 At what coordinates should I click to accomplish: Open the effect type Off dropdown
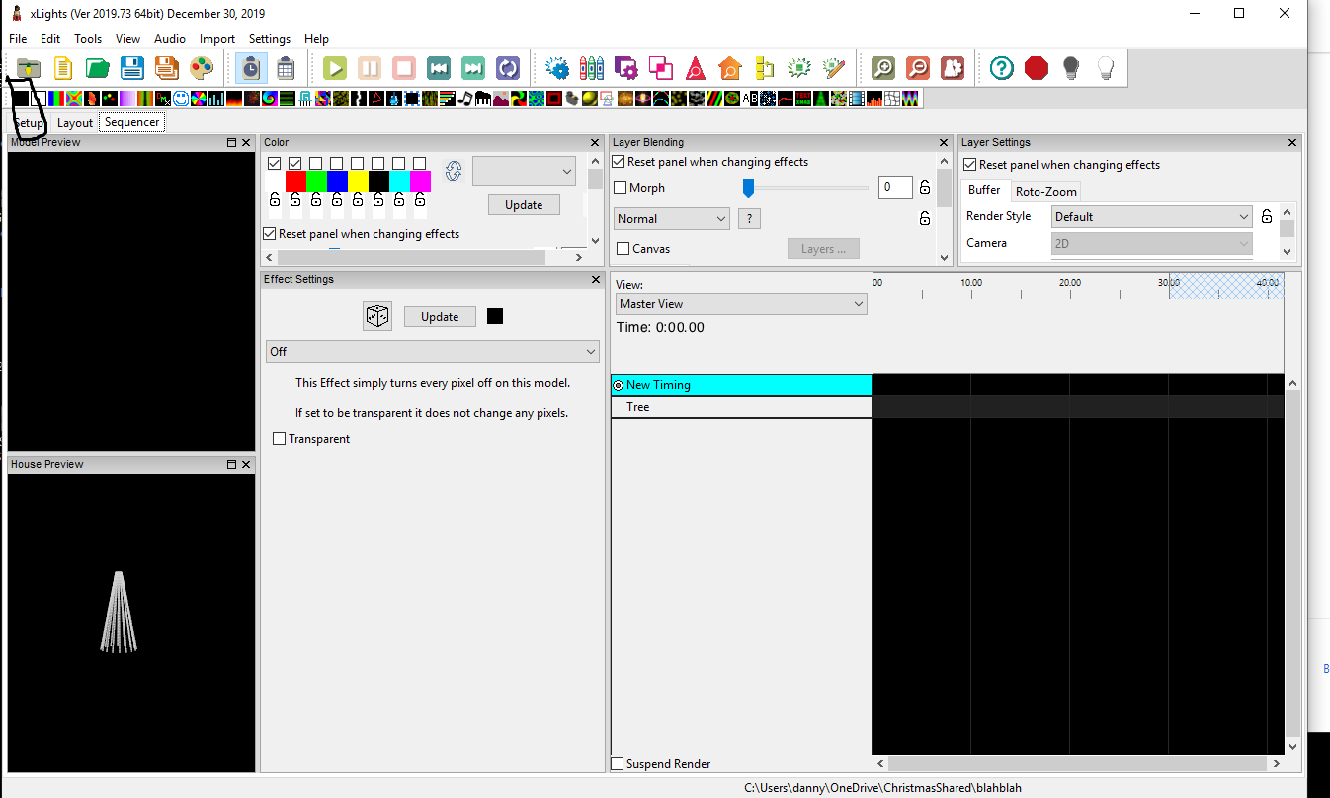pos(433,352)
